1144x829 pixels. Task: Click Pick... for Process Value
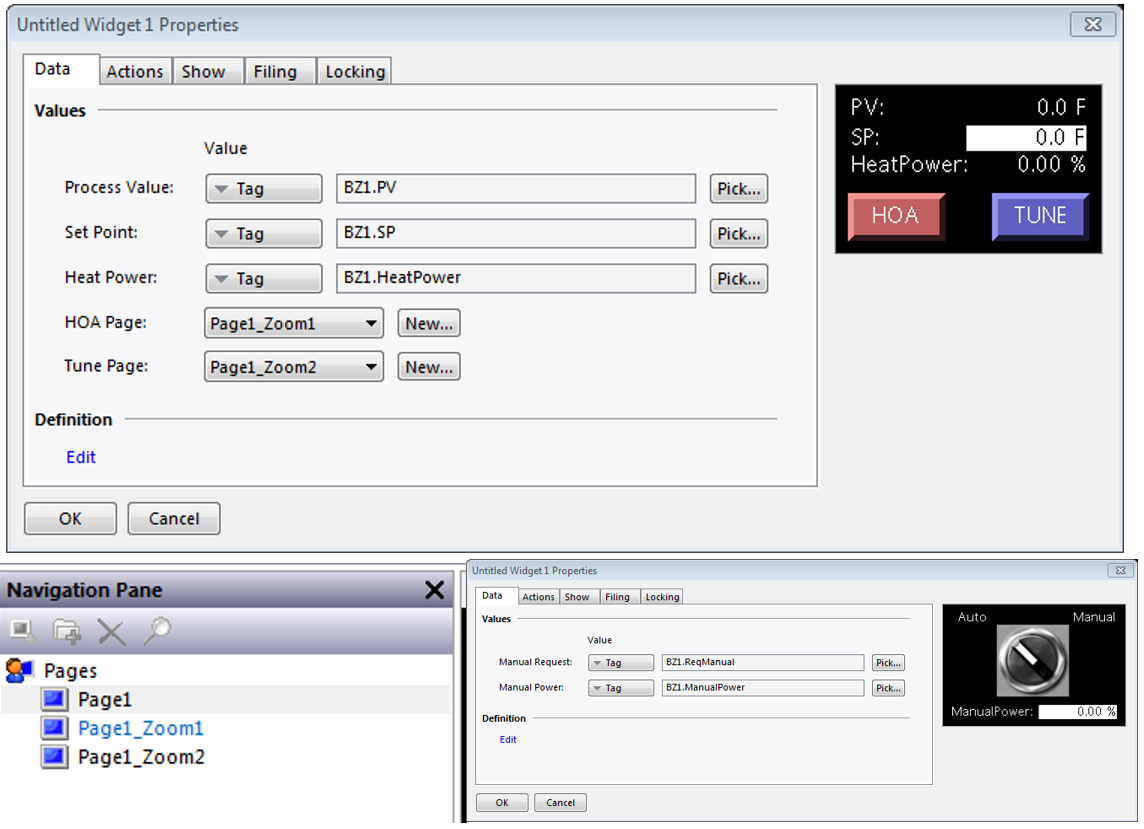point(738,188)
